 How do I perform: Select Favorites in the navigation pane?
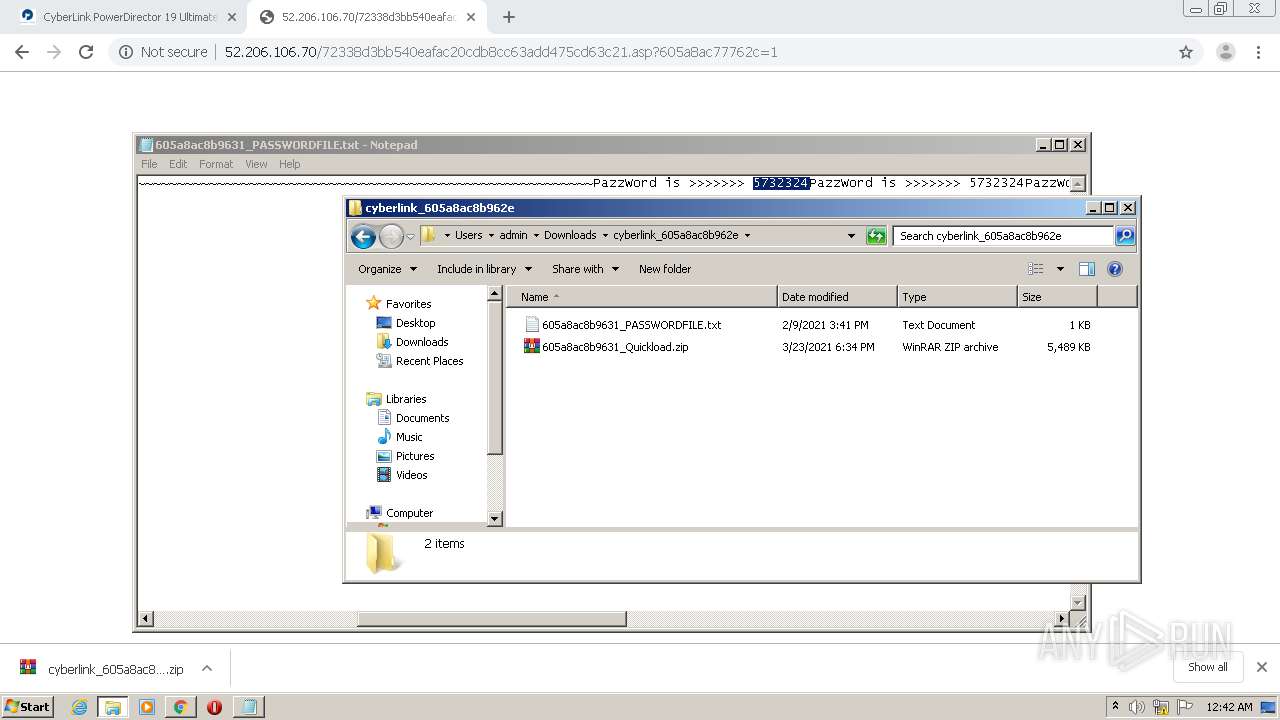[x=399, y=304]
